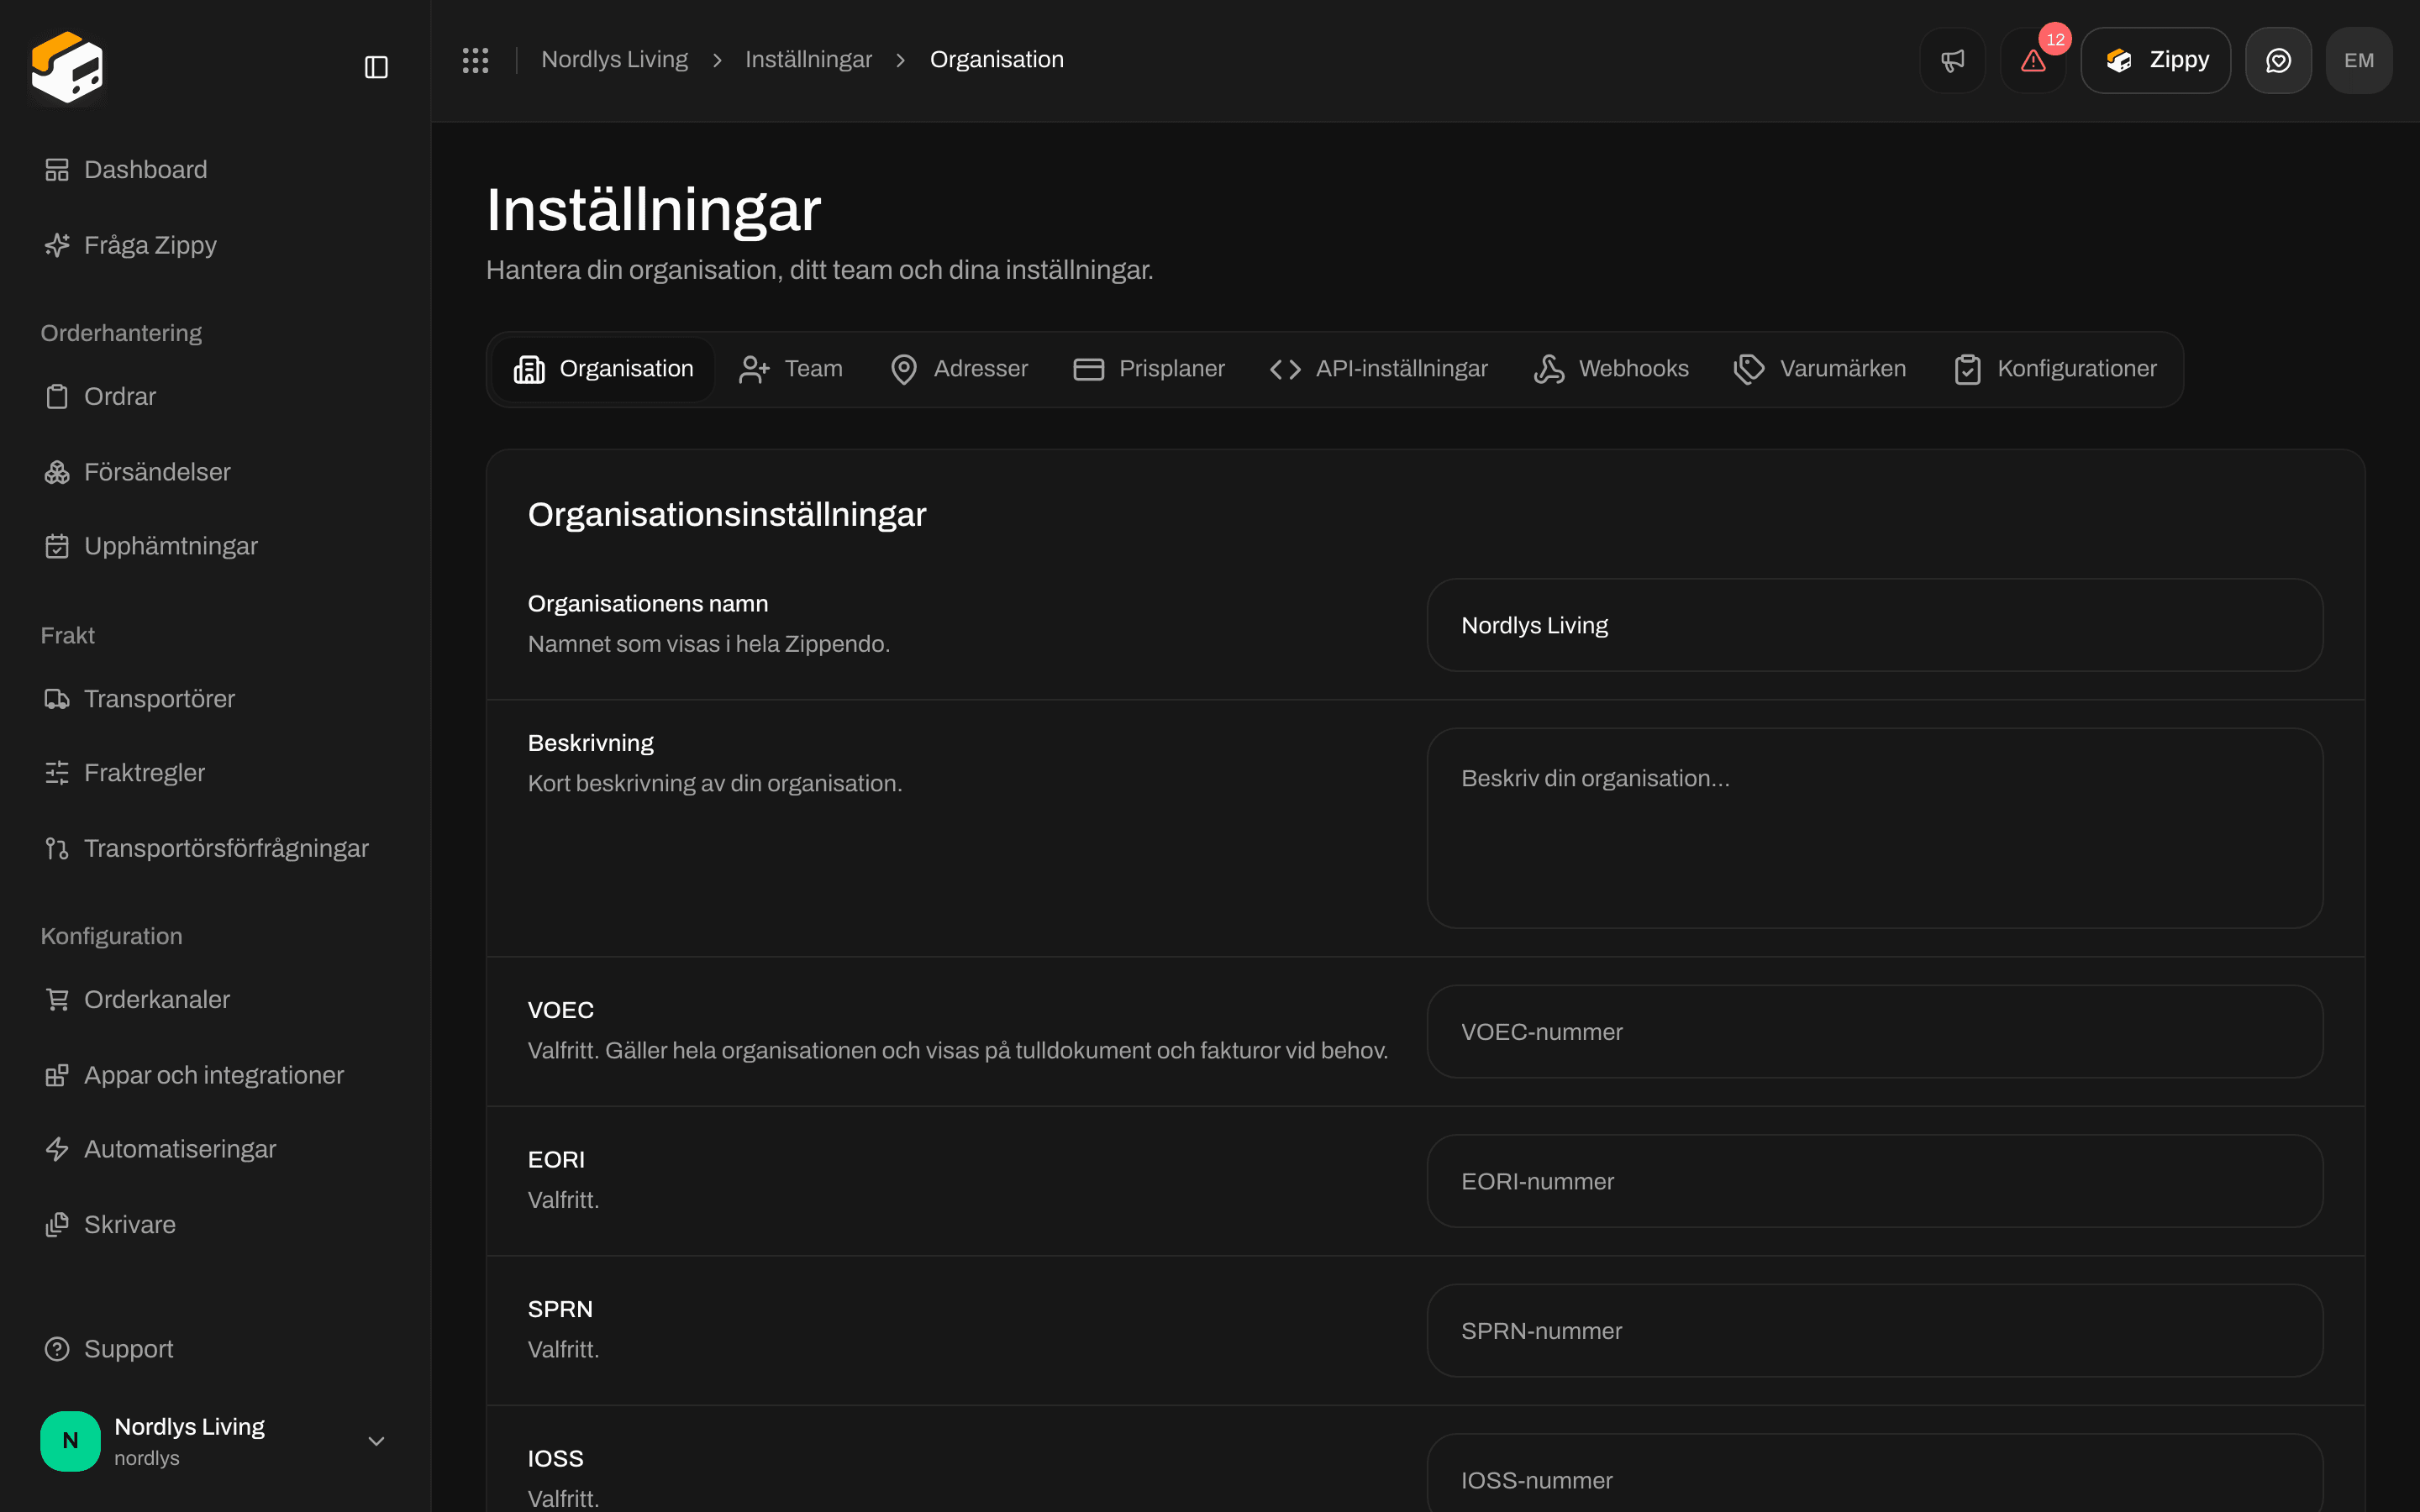Screen dimensions: 2420x1512
Task: Open Appar och integrationer
Action: 215,1075
